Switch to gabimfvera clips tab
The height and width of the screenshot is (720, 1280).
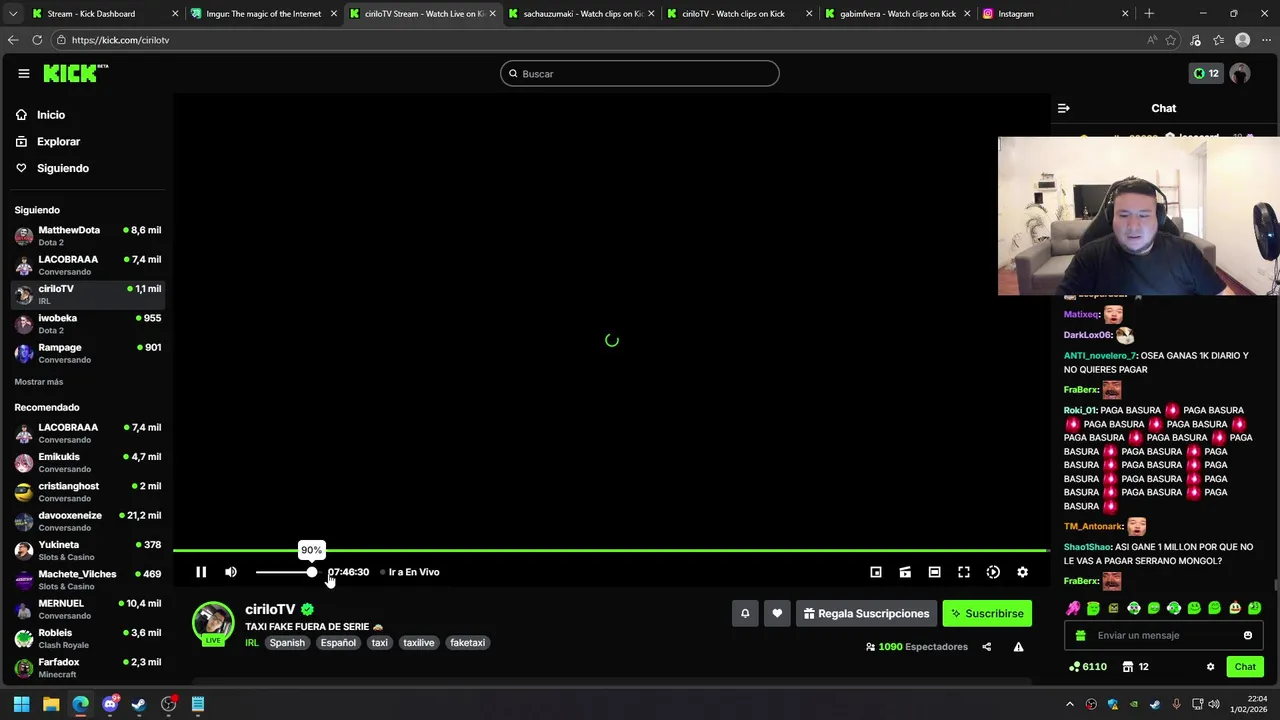pos(897,14)
